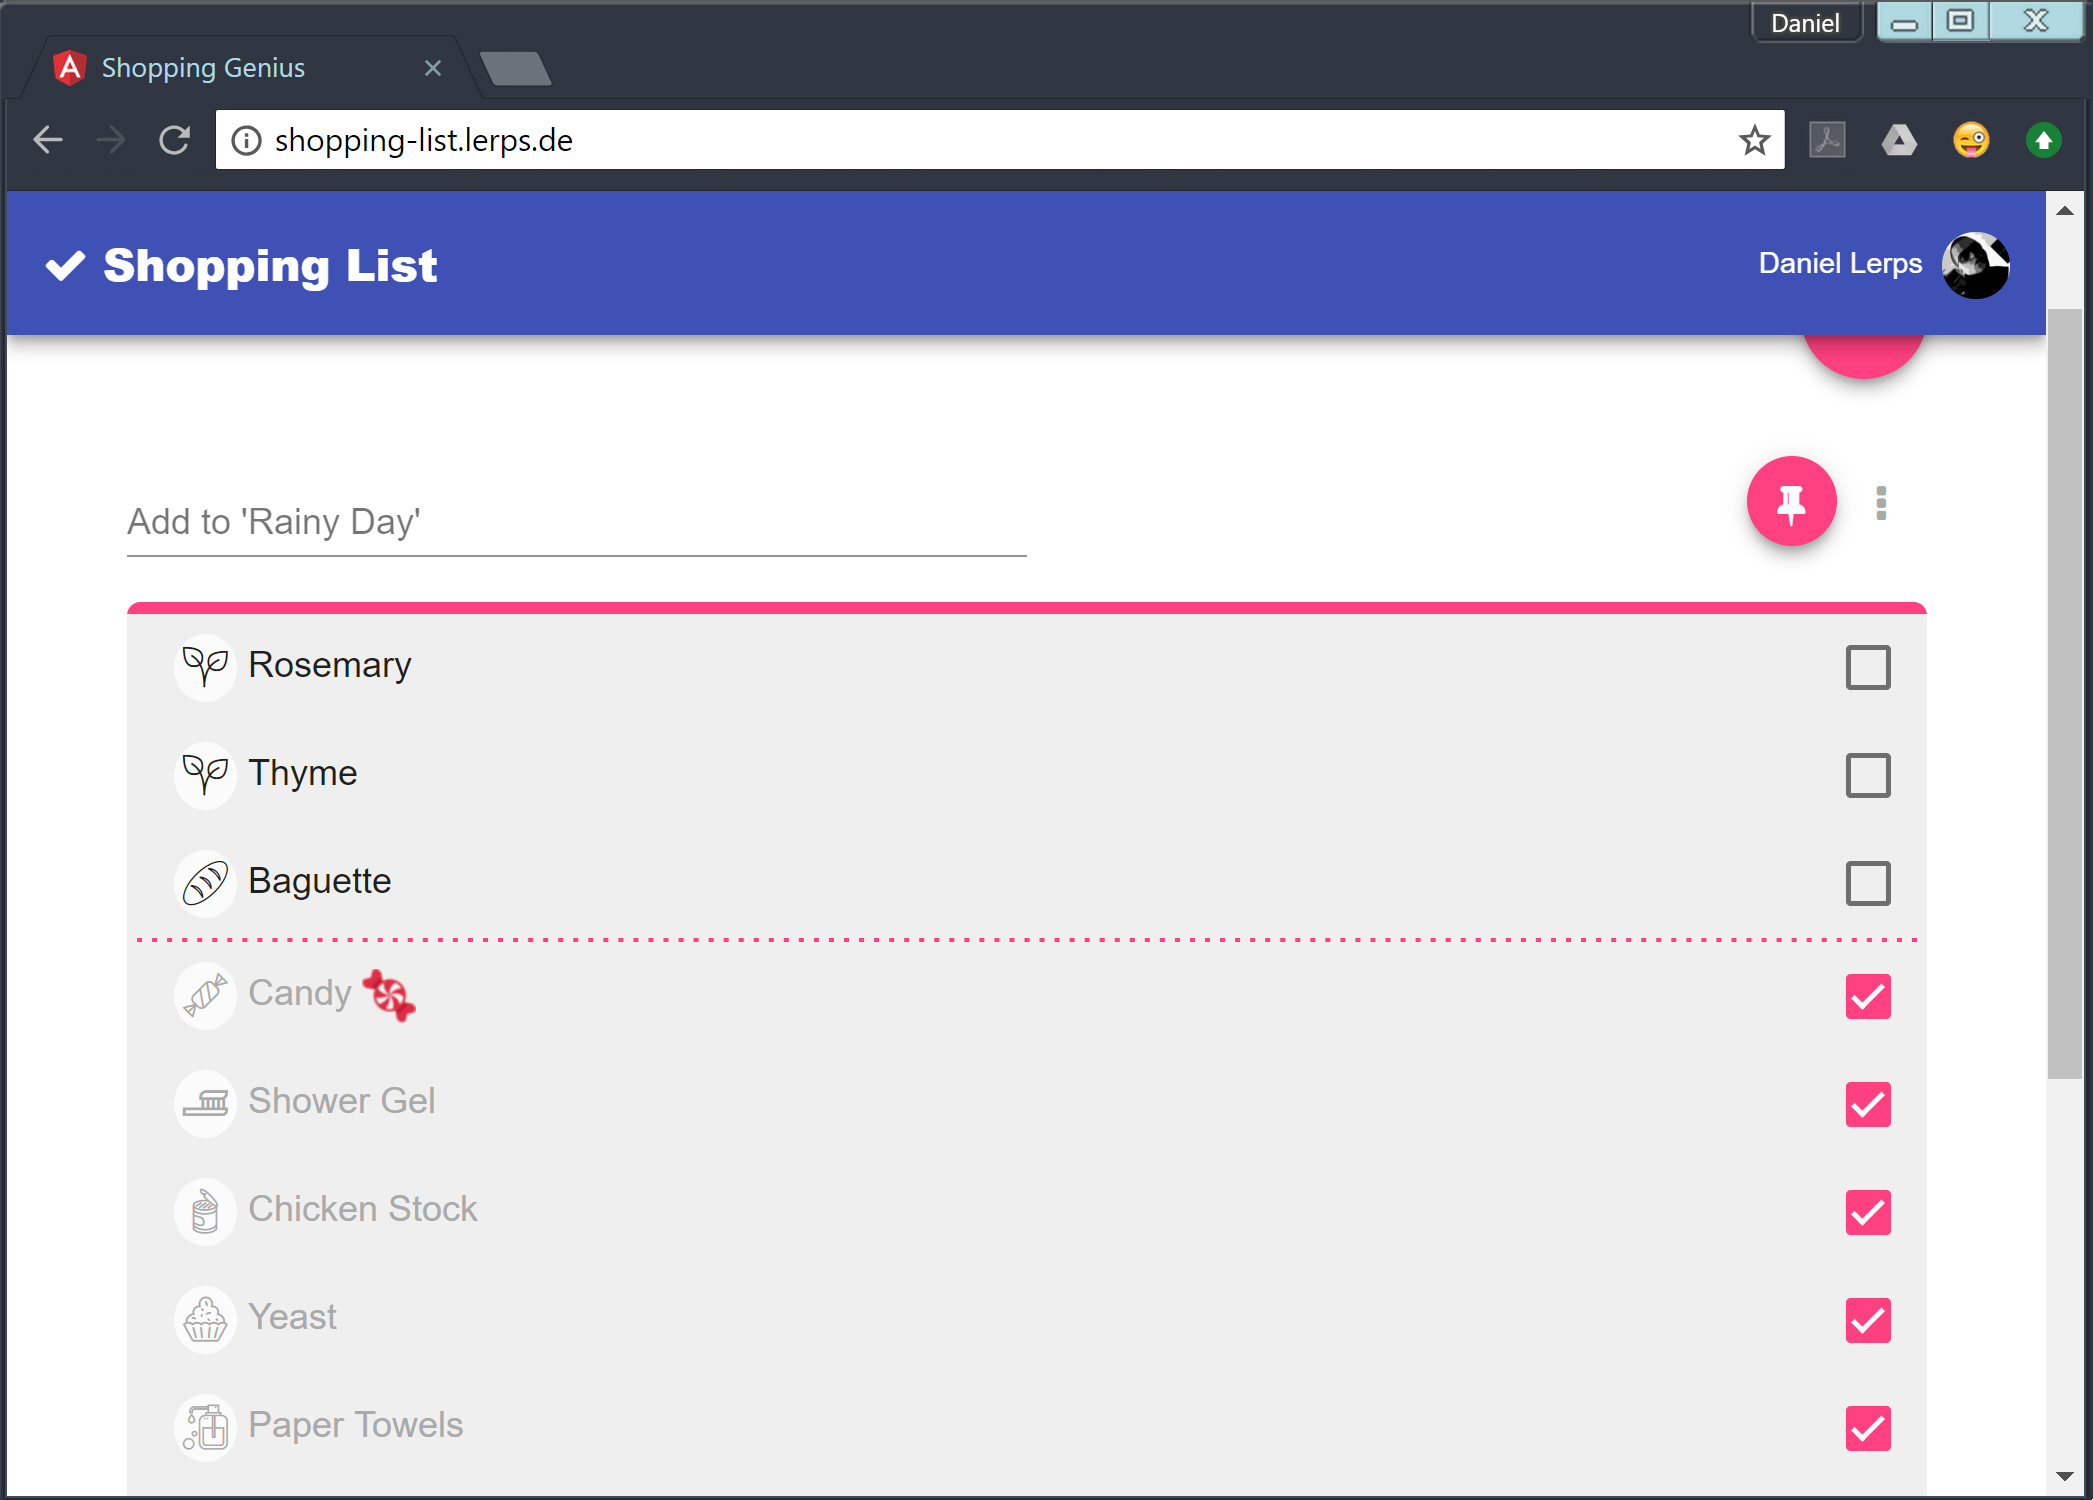Click the Paper Towels household icon
2093x1500 pixels.
pyautogui.click(x=205, y=1427)
